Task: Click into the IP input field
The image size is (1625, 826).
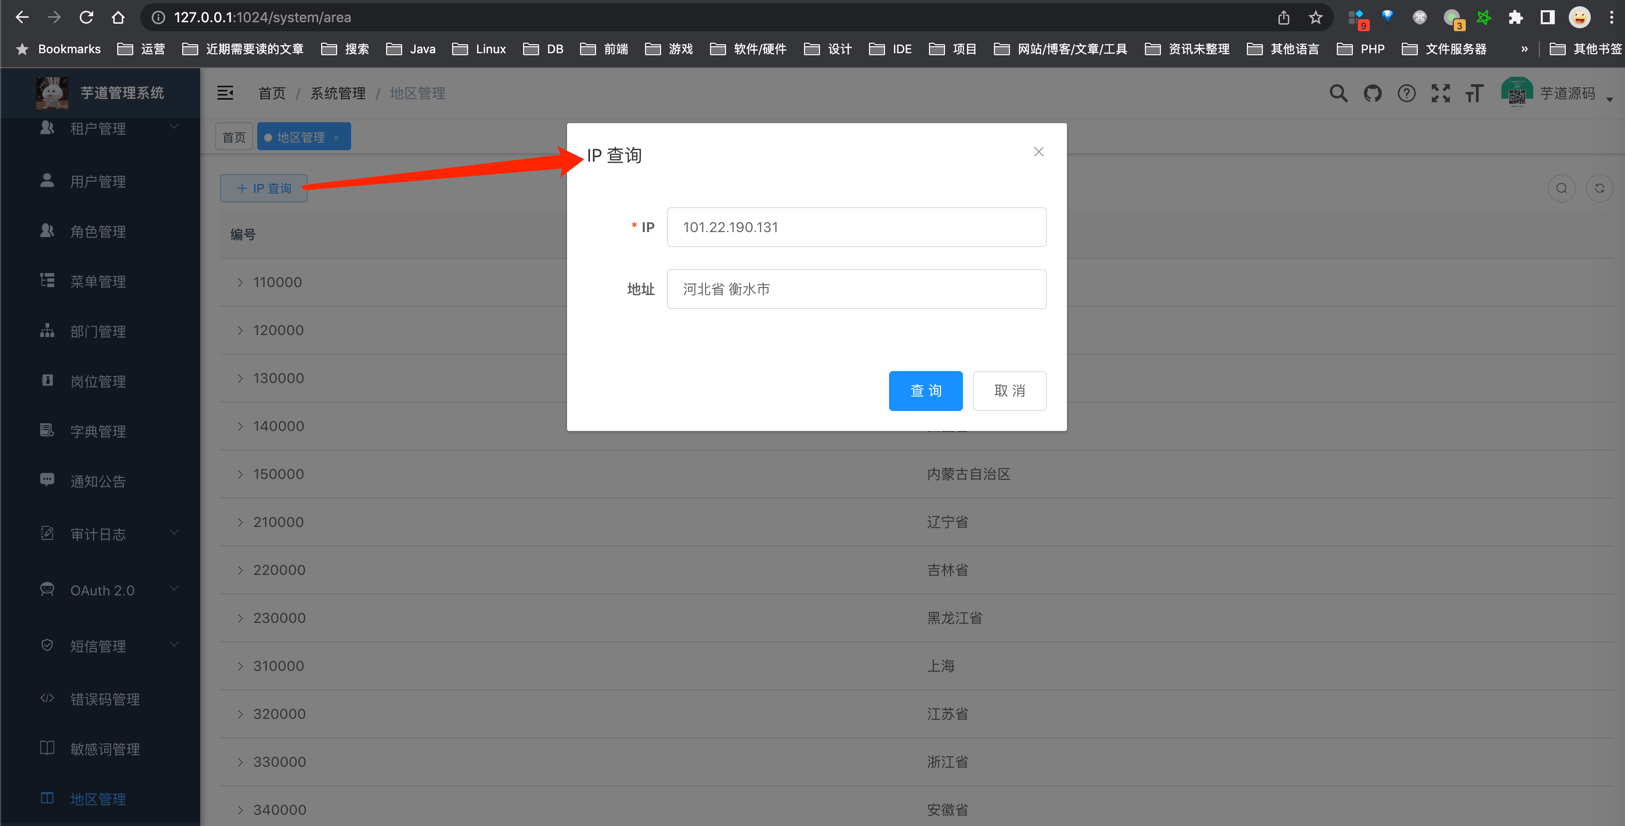Action: coord(856,227)
